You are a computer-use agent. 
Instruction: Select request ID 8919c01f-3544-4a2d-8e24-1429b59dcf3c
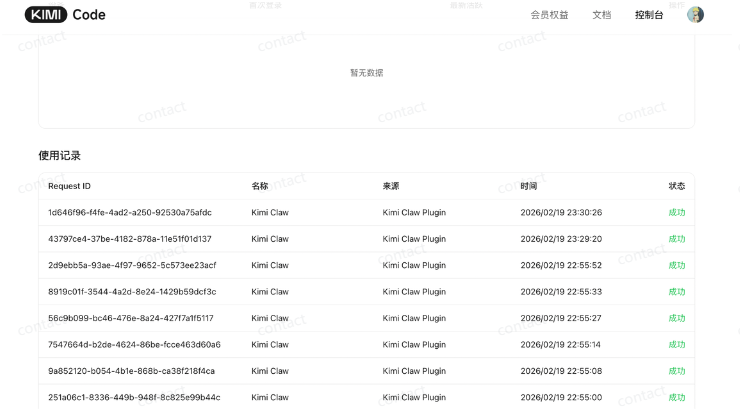point(132,292)
